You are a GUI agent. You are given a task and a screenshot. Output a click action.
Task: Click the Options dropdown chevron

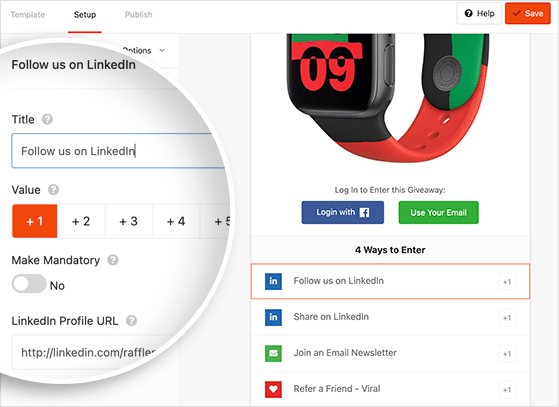(x=162, y=50)
